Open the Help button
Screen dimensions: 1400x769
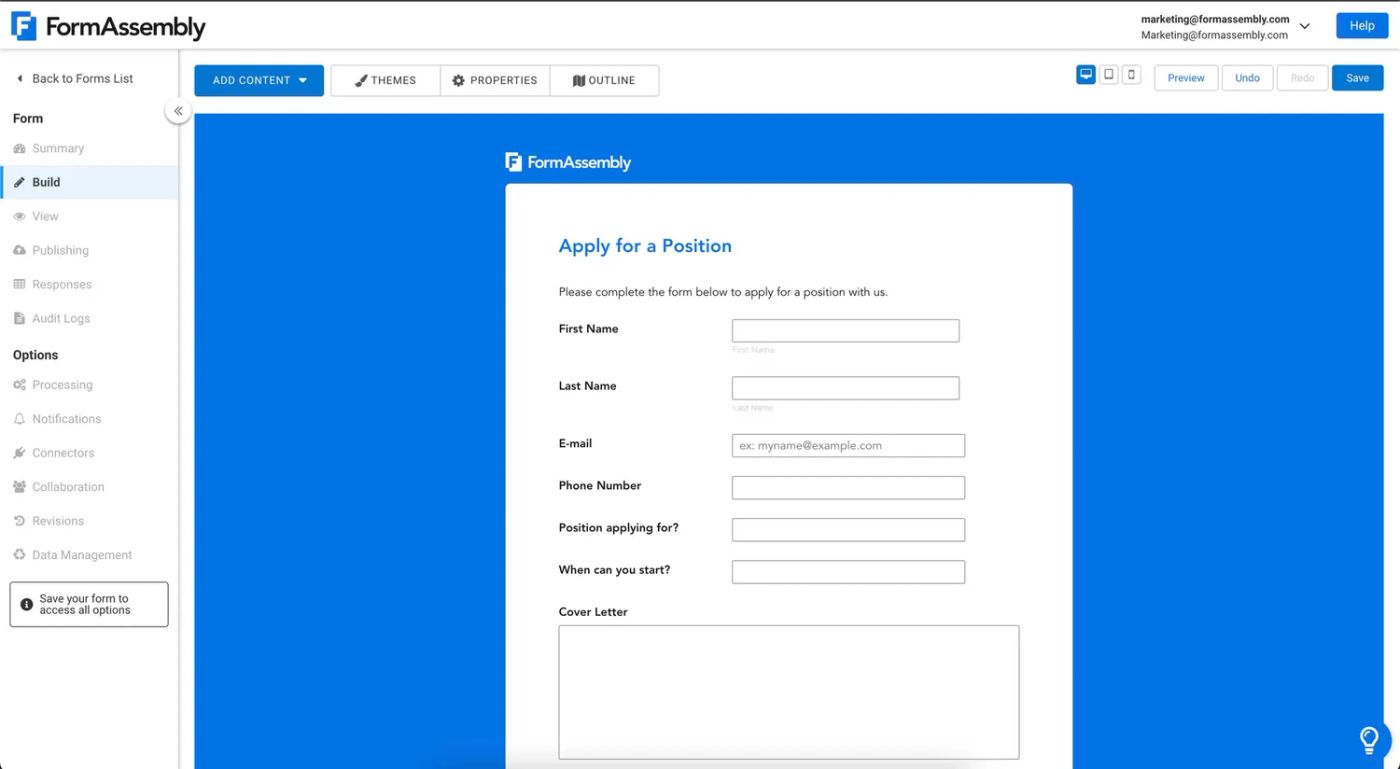[x=1362, y=26]
